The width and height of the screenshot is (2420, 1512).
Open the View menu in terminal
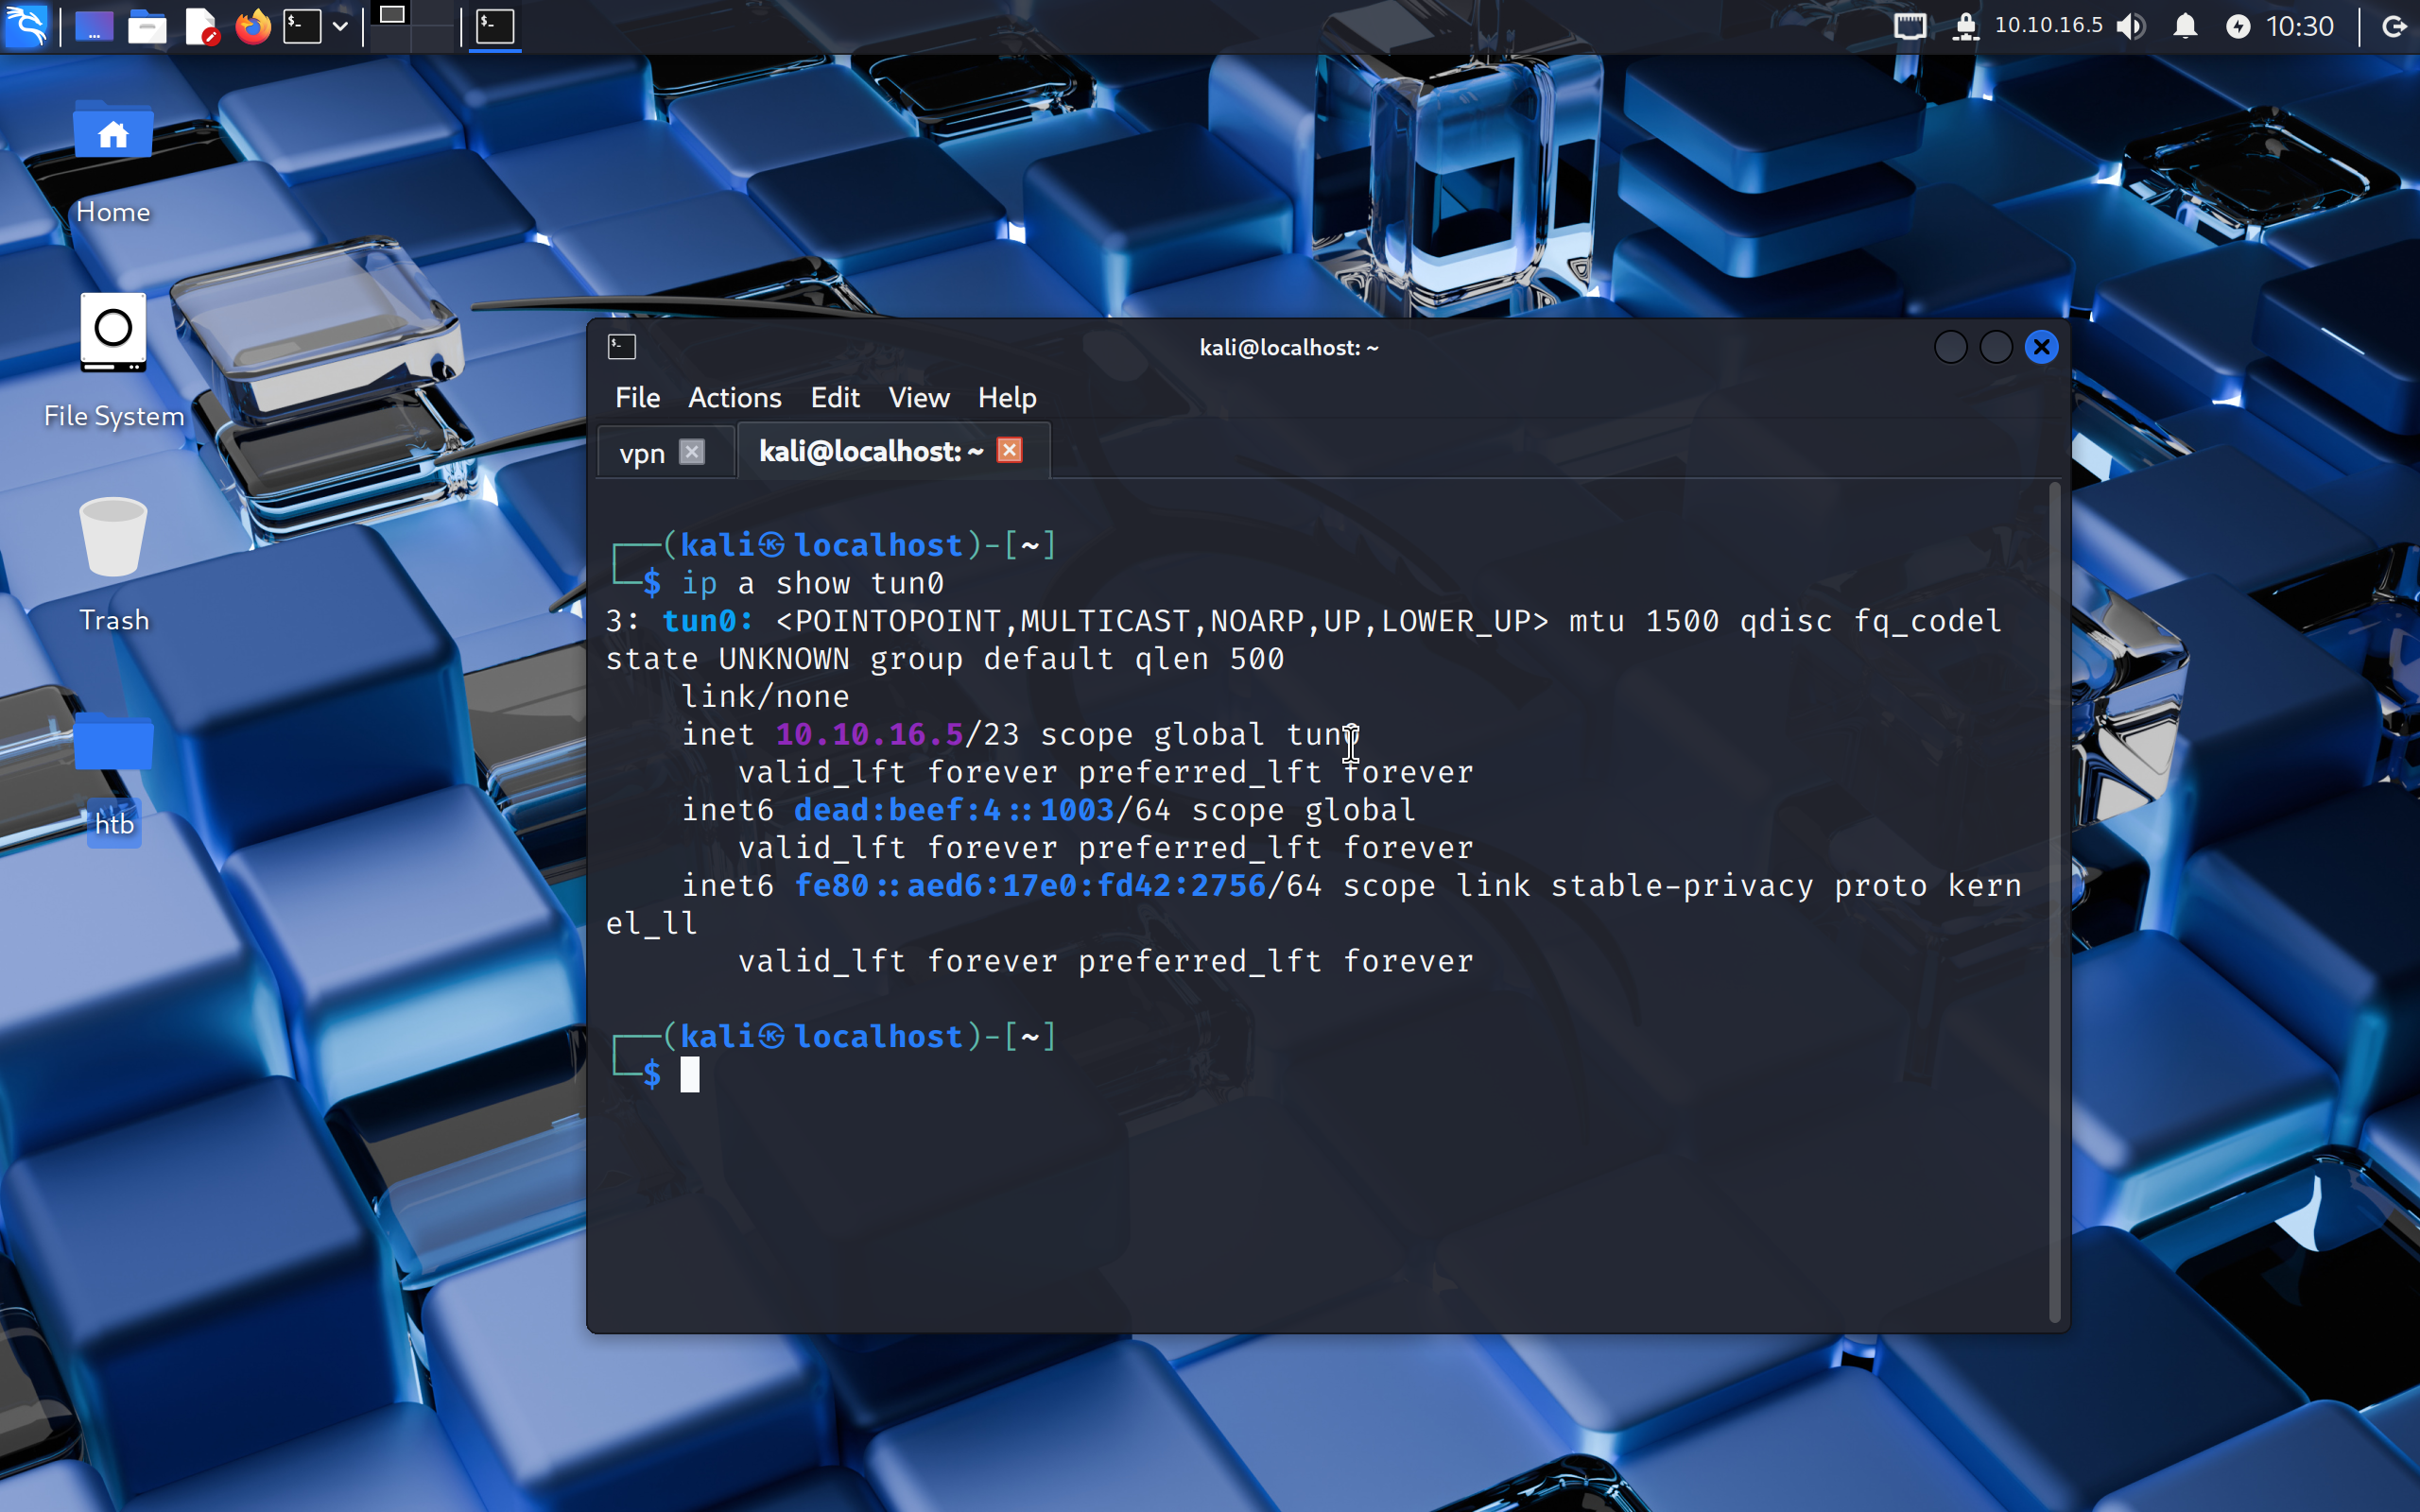pos(918,398)
